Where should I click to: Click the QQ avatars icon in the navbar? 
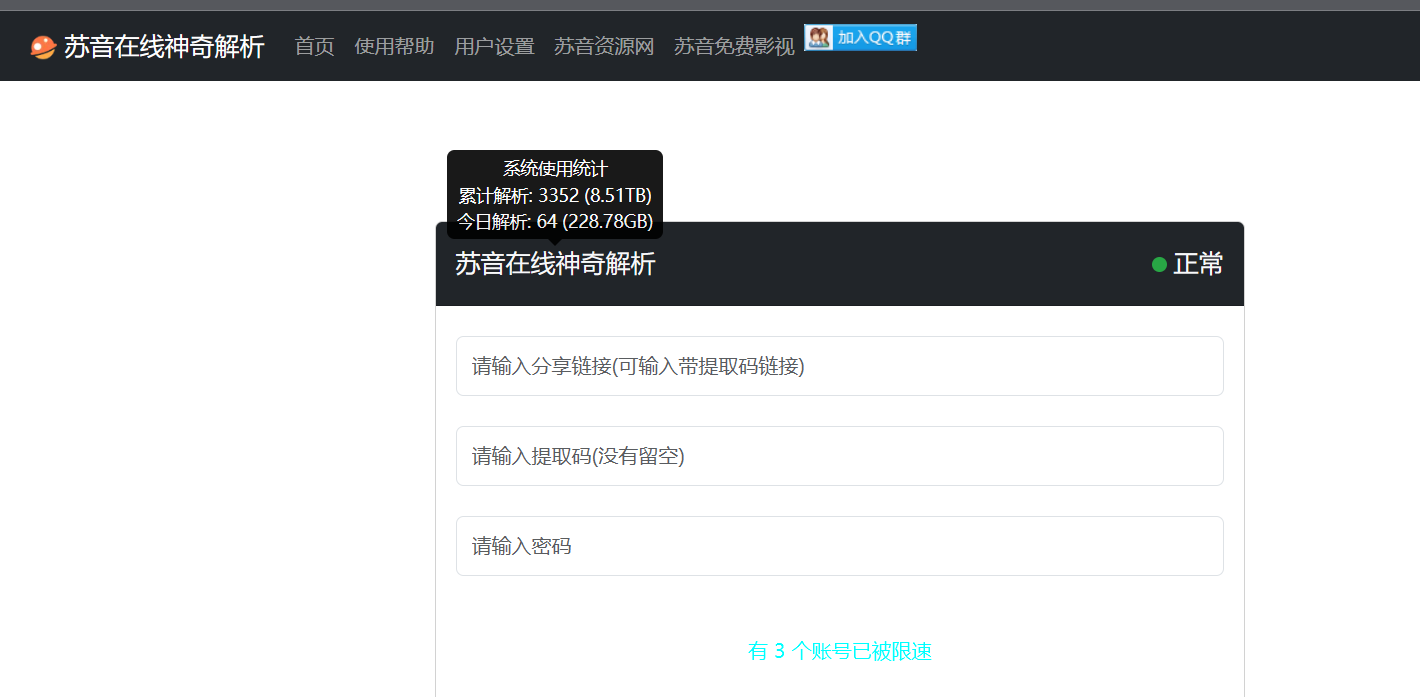820,38
